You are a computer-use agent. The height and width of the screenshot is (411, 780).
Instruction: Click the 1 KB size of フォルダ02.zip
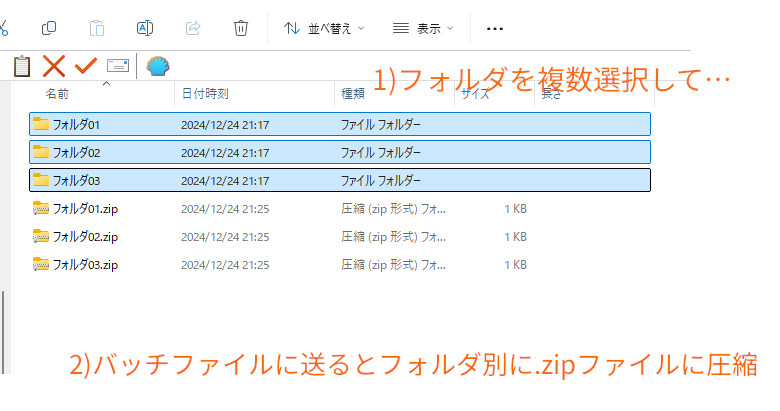point(515,237)
